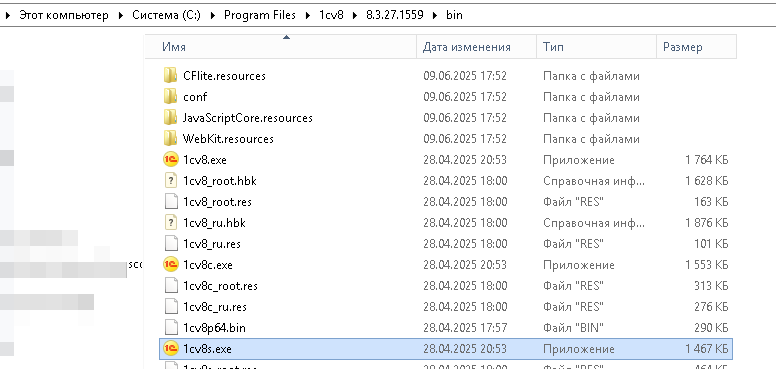The height and width of the screenshot is (369, 776).
Task: Click the 290 КБ size value
Action: pos(711,328)
